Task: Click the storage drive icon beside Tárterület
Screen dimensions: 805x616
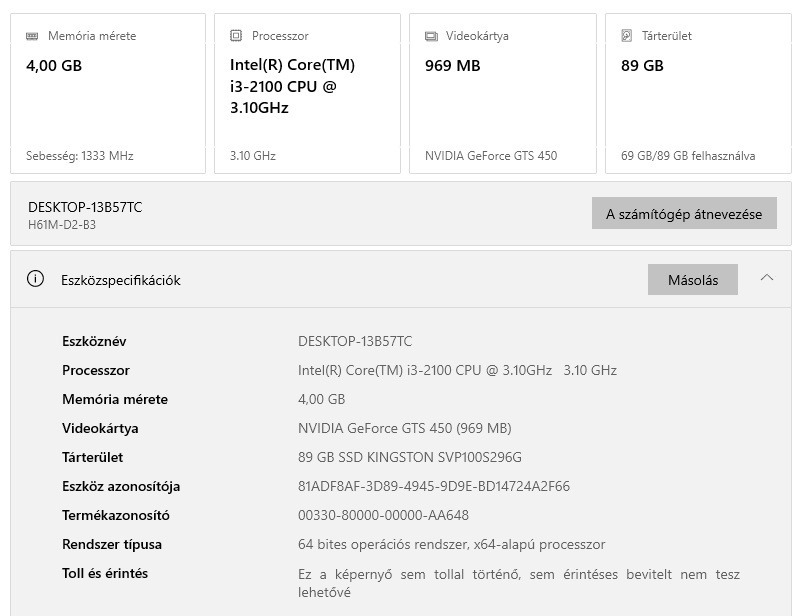Action: pos(627,36)
